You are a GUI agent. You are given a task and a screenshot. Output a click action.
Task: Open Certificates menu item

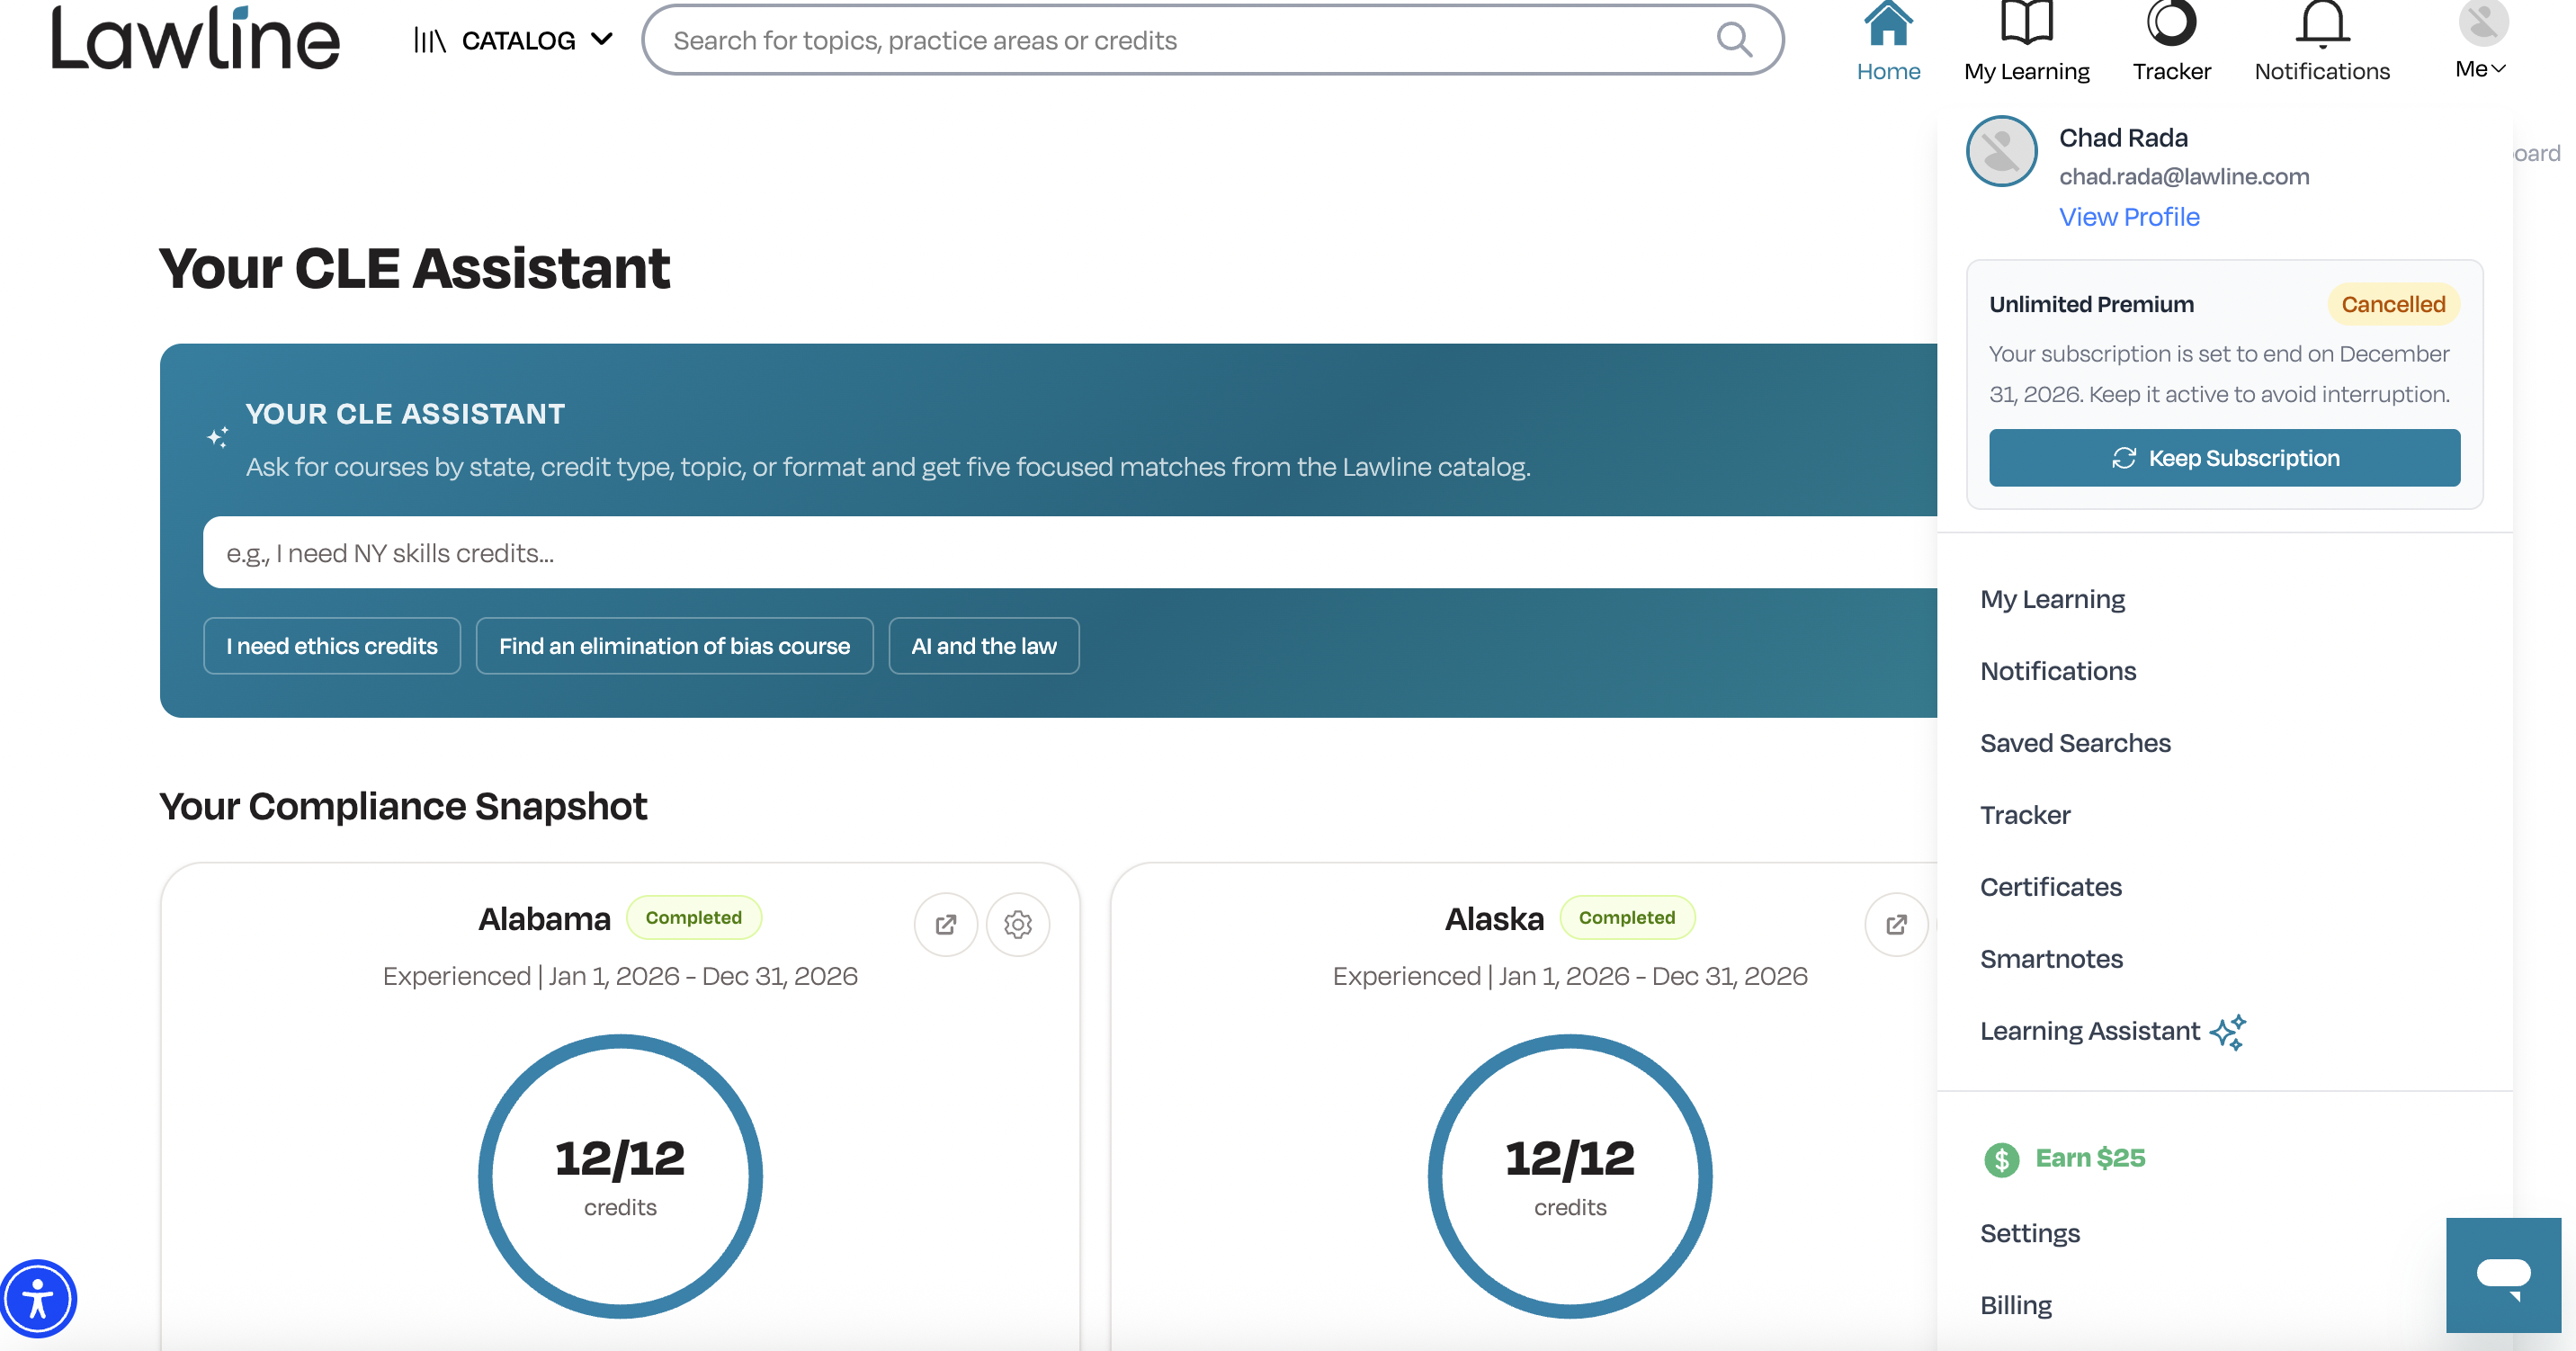pos(2050,887)
